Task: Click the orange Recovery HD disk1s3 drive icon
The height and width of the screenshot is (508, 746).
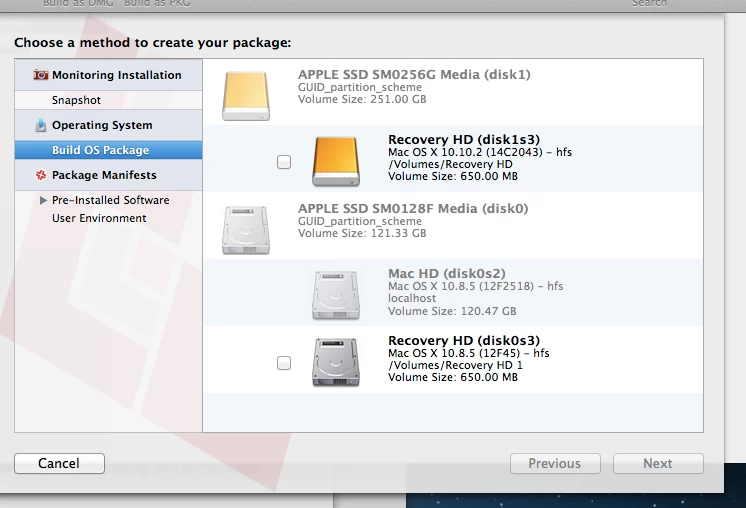Action: point(336,161)
